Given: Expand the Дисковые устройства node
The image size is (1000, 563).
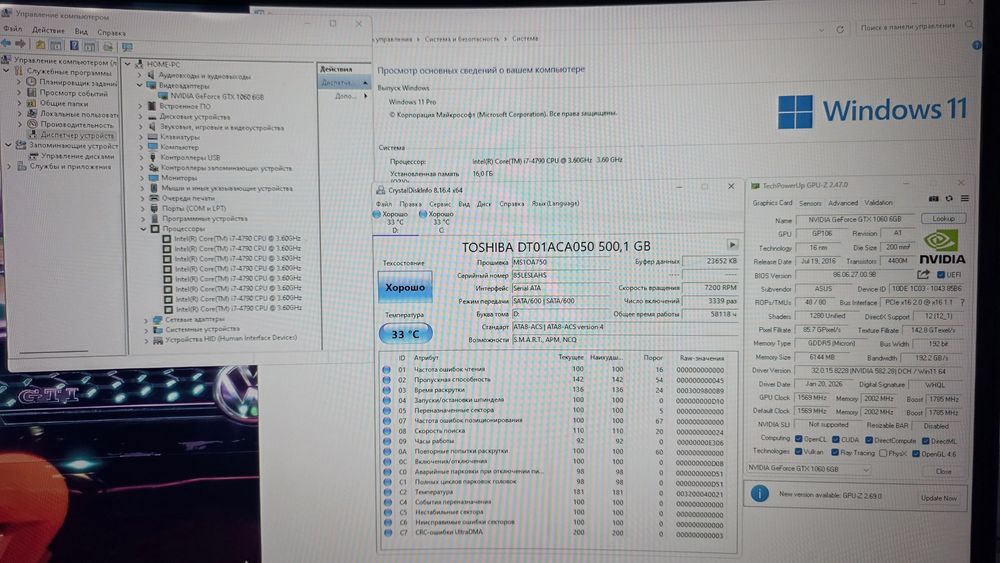Looking at the screenshot, I should pyautogui.click(x=142, y=117).
